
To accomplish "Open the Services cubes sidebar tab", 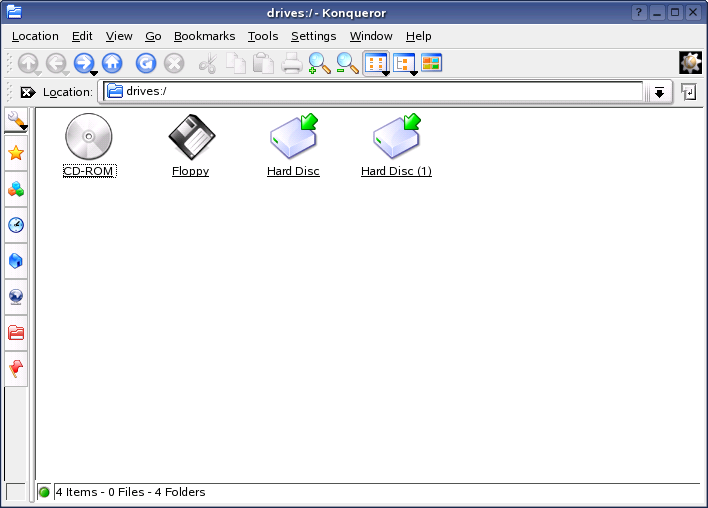I will (x=16, y=189).
